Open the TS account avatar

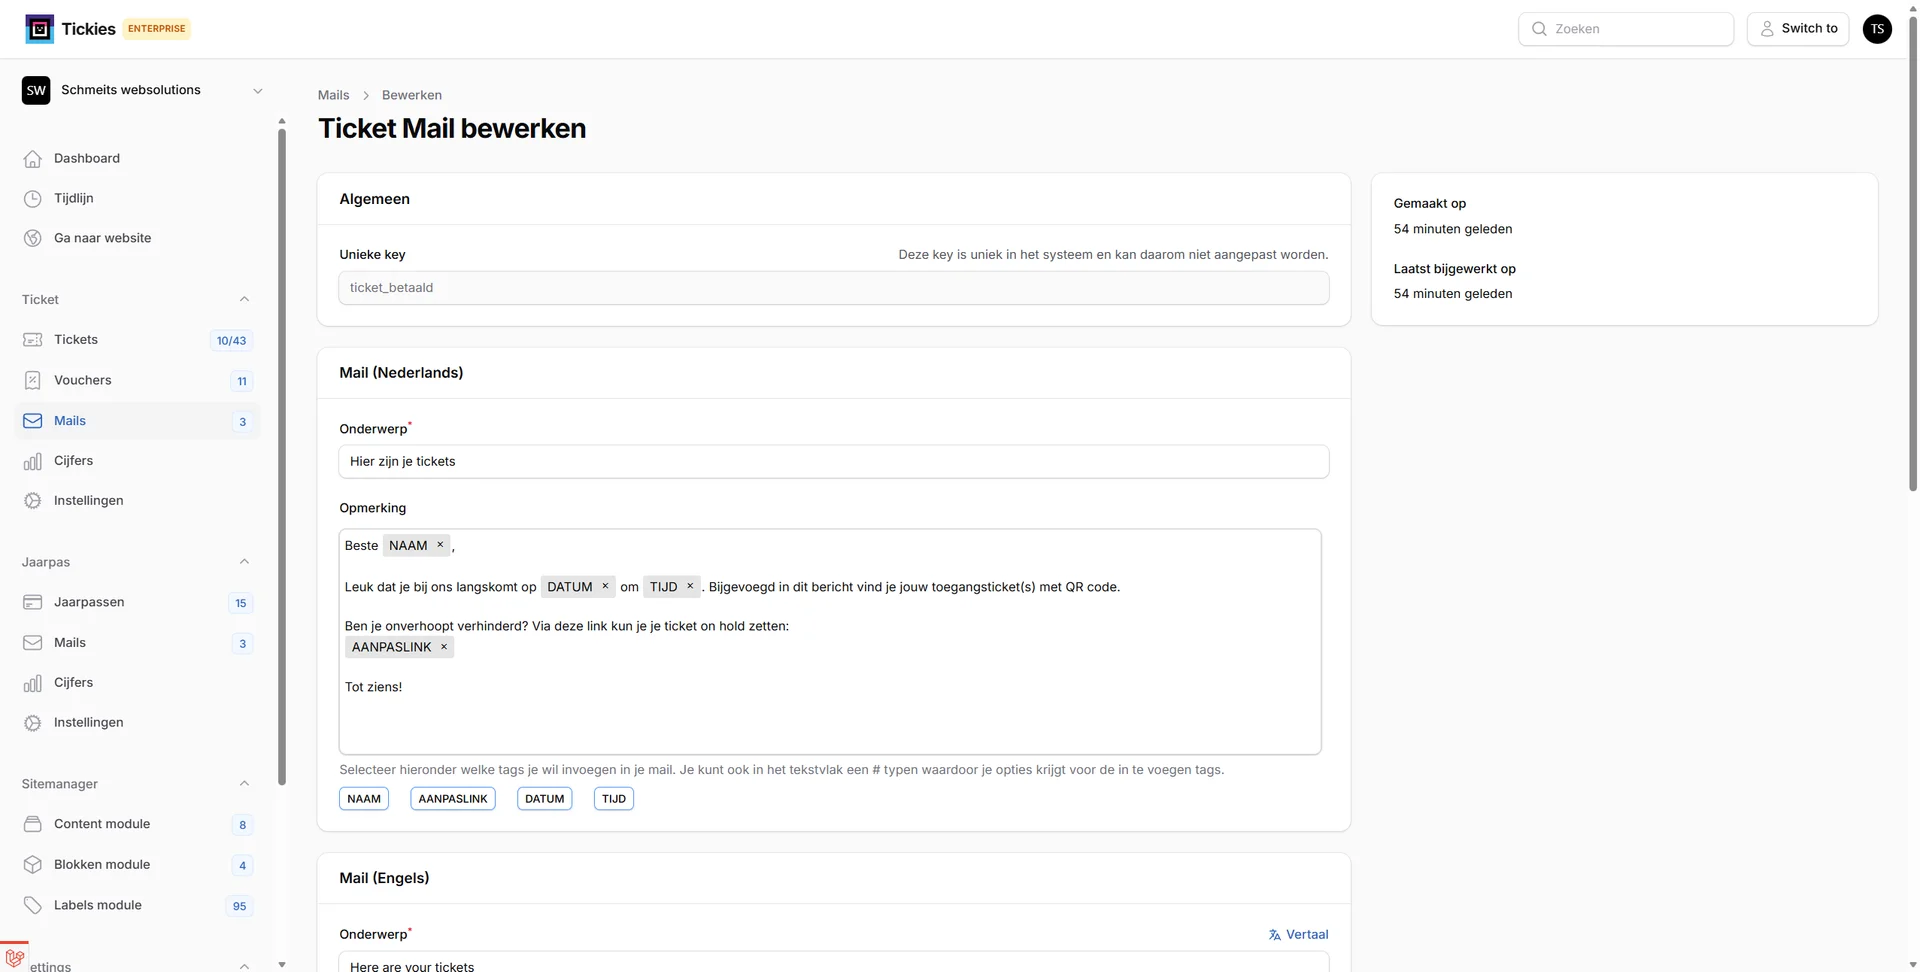tap(1878, 29)
